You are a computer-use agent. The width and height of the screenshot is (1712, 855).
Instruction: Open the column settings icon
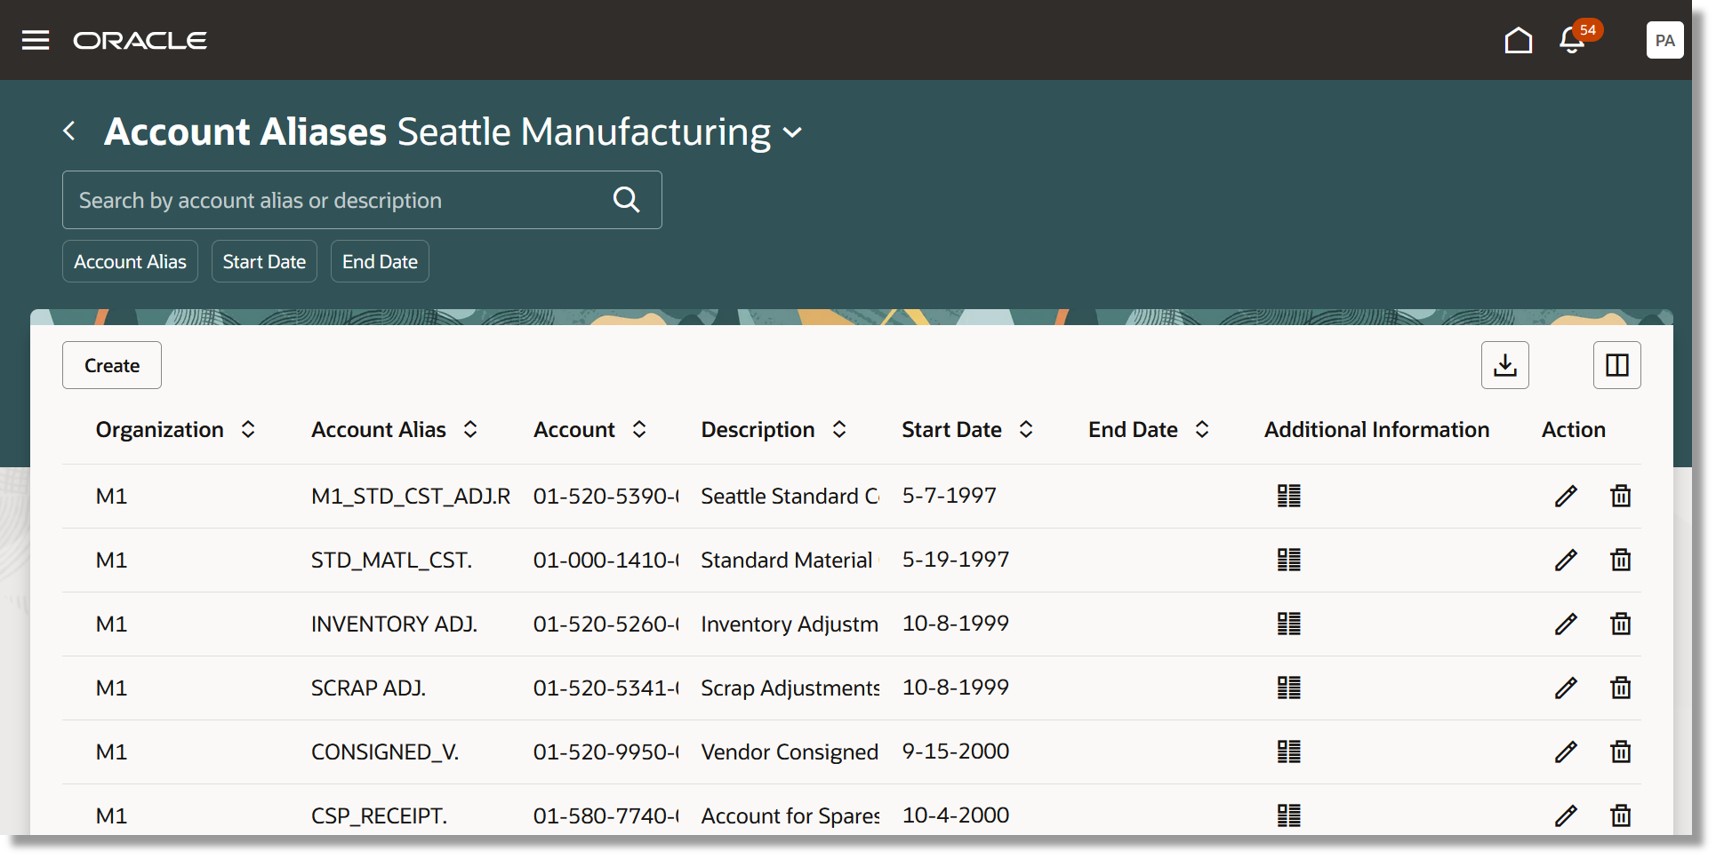tap(1617, 365)
